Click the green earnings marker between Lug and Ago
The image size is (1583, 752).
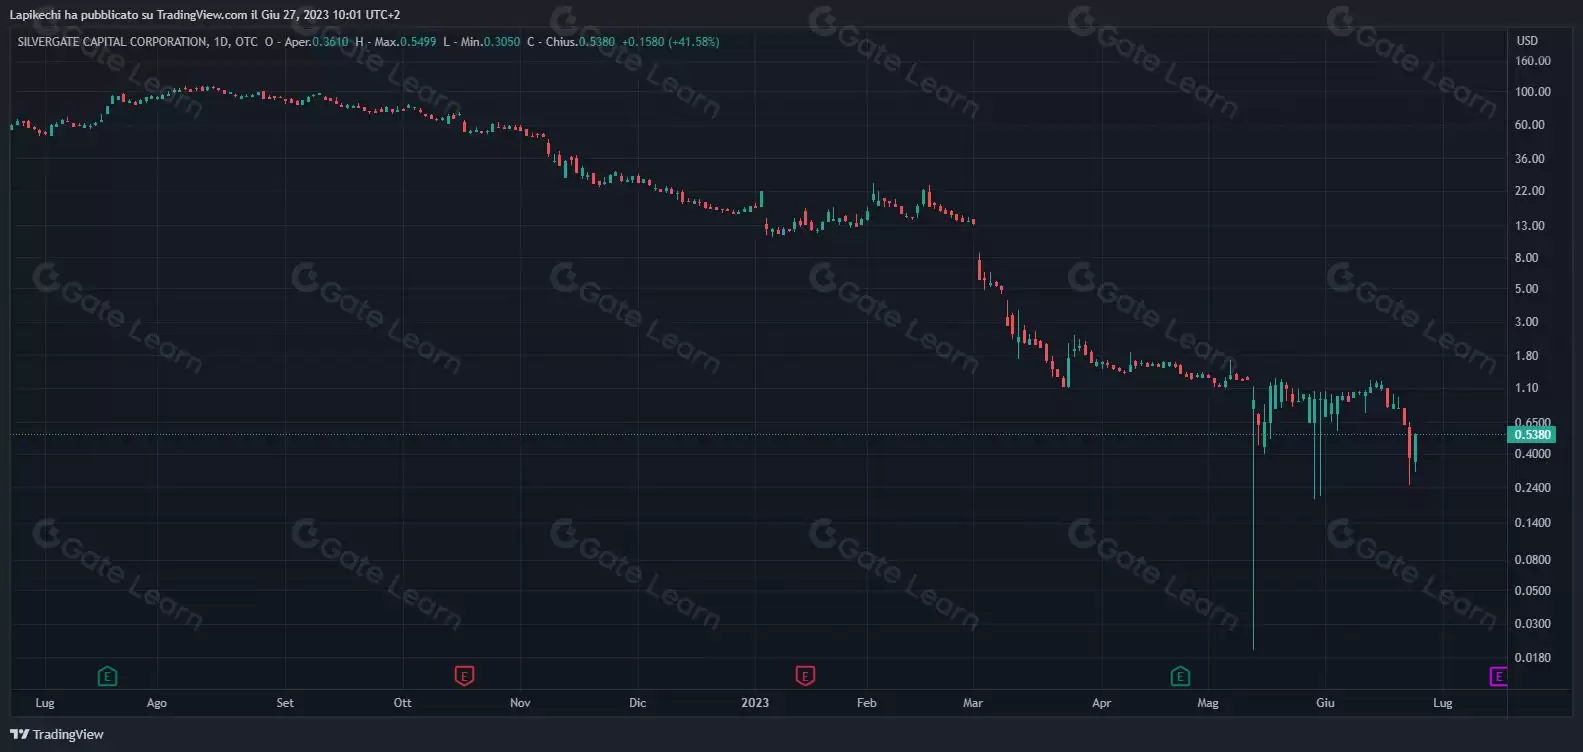pos(107,677)
